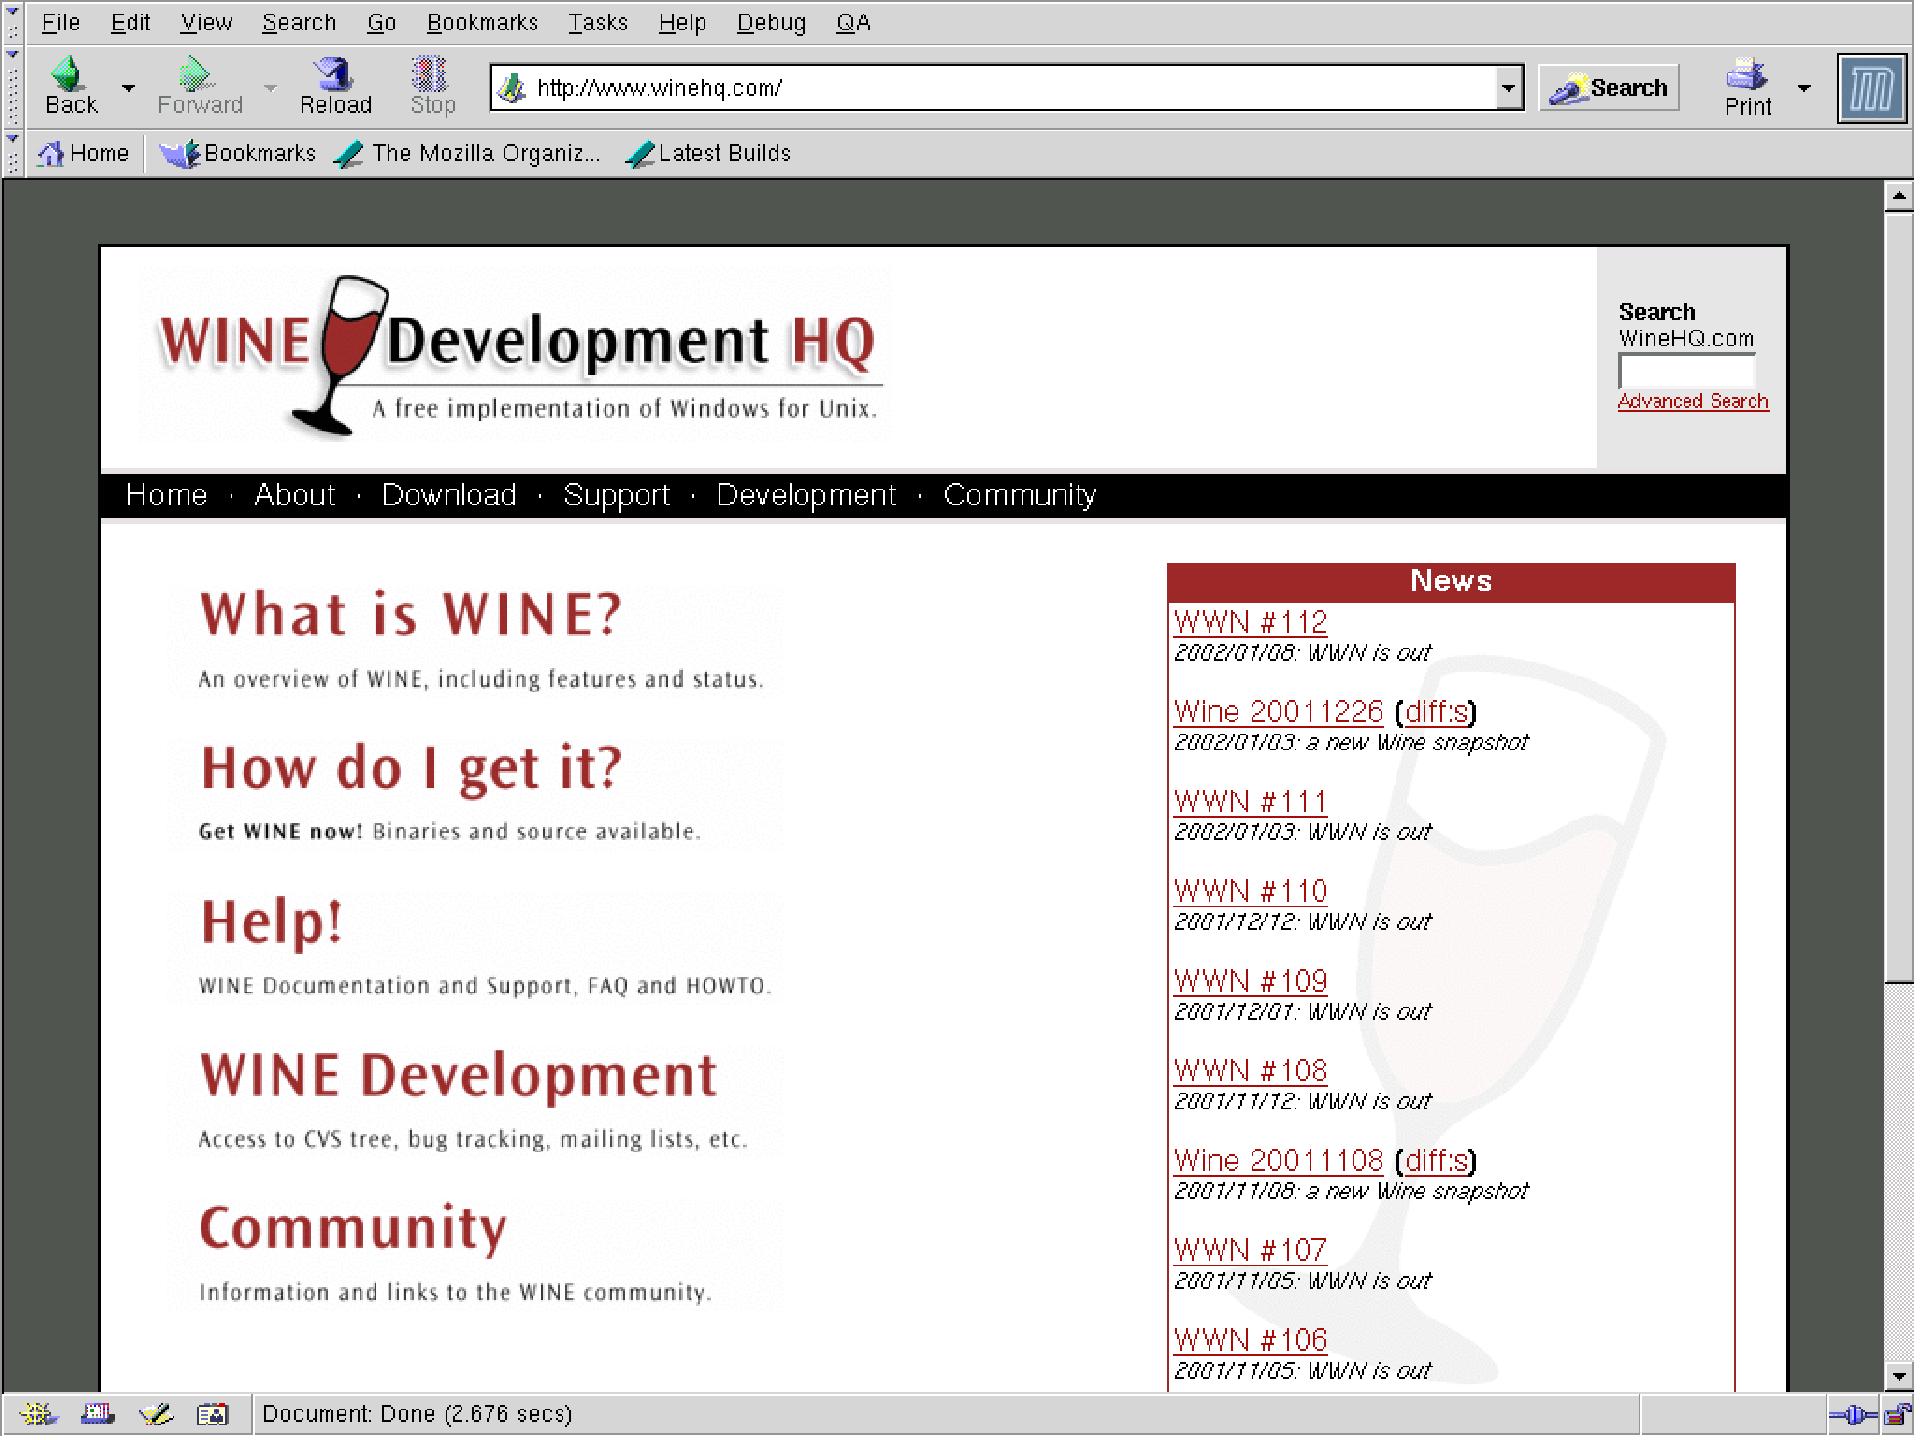Image resolution: width=1920 pixels, height=1440 pixels.
Task: Open Navigator from status bar component icon
Action: [38, 1414]
